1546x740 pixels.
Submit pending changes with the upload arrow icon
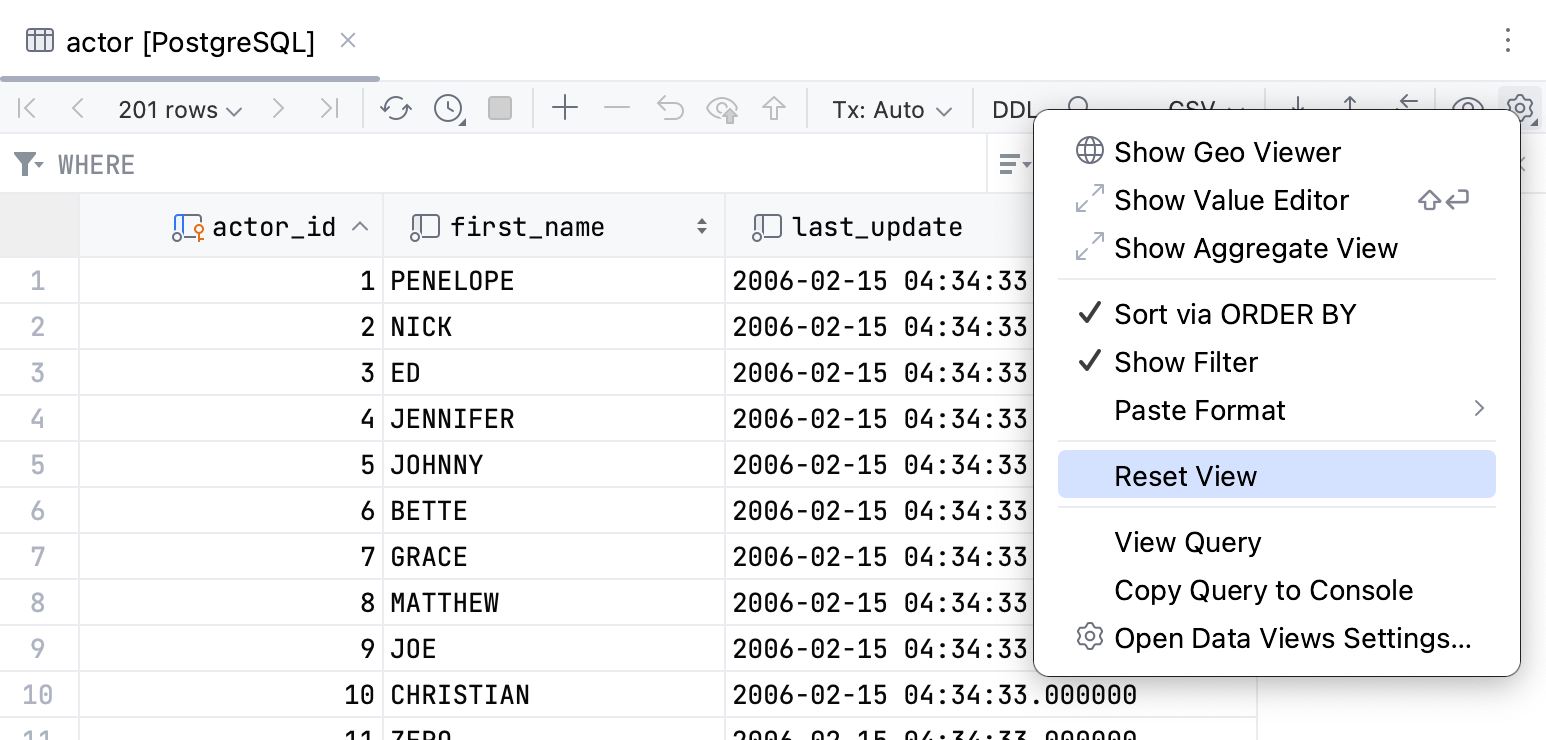pos(774,108)
